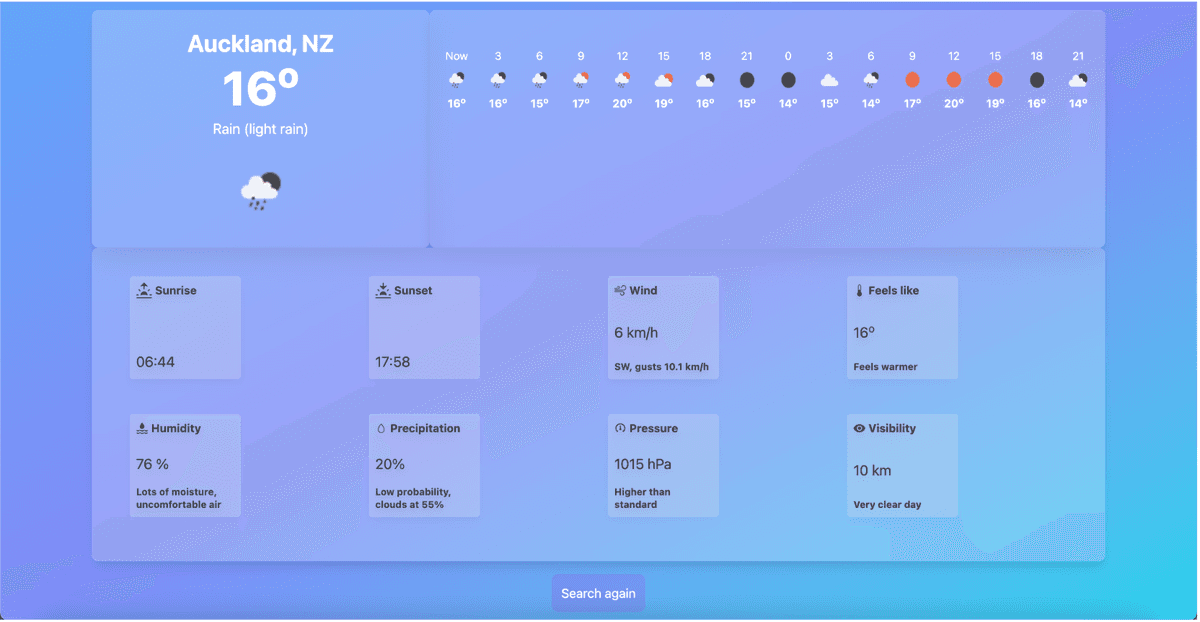Image resolution: width=1200 pixels, height=622 pixels.
Task: Click the gauge icon on the Pressure card
Action: (x=620, y=428)
